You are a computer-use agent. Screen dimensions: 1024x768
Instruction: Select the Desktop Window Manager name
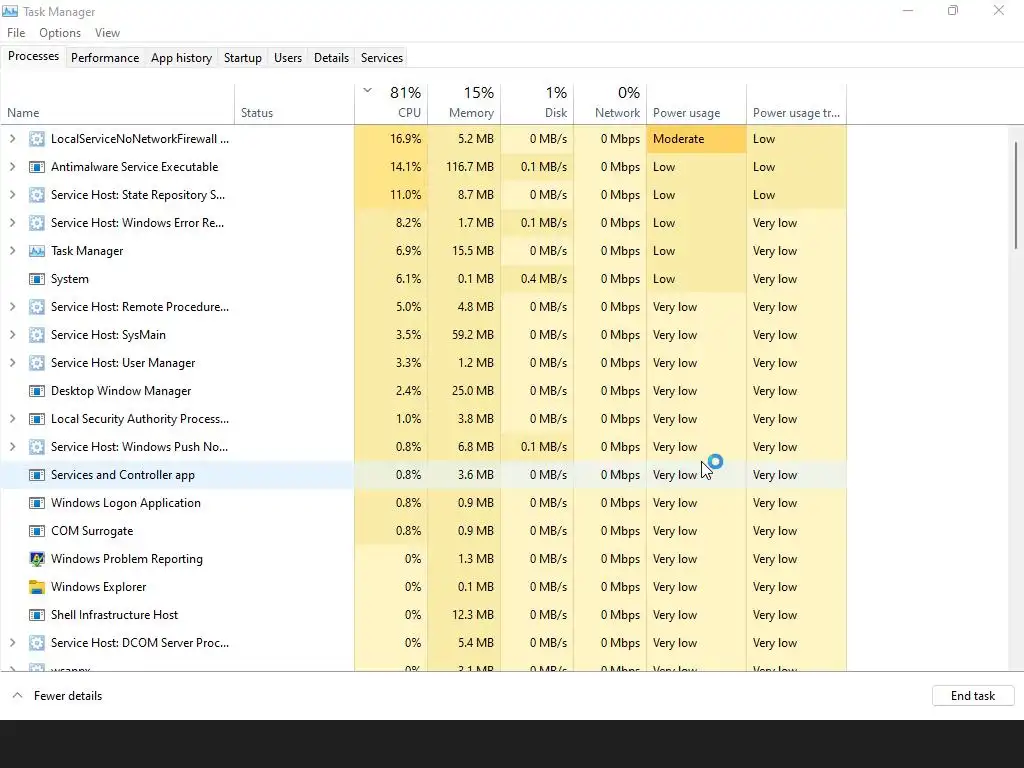point(121,391)
